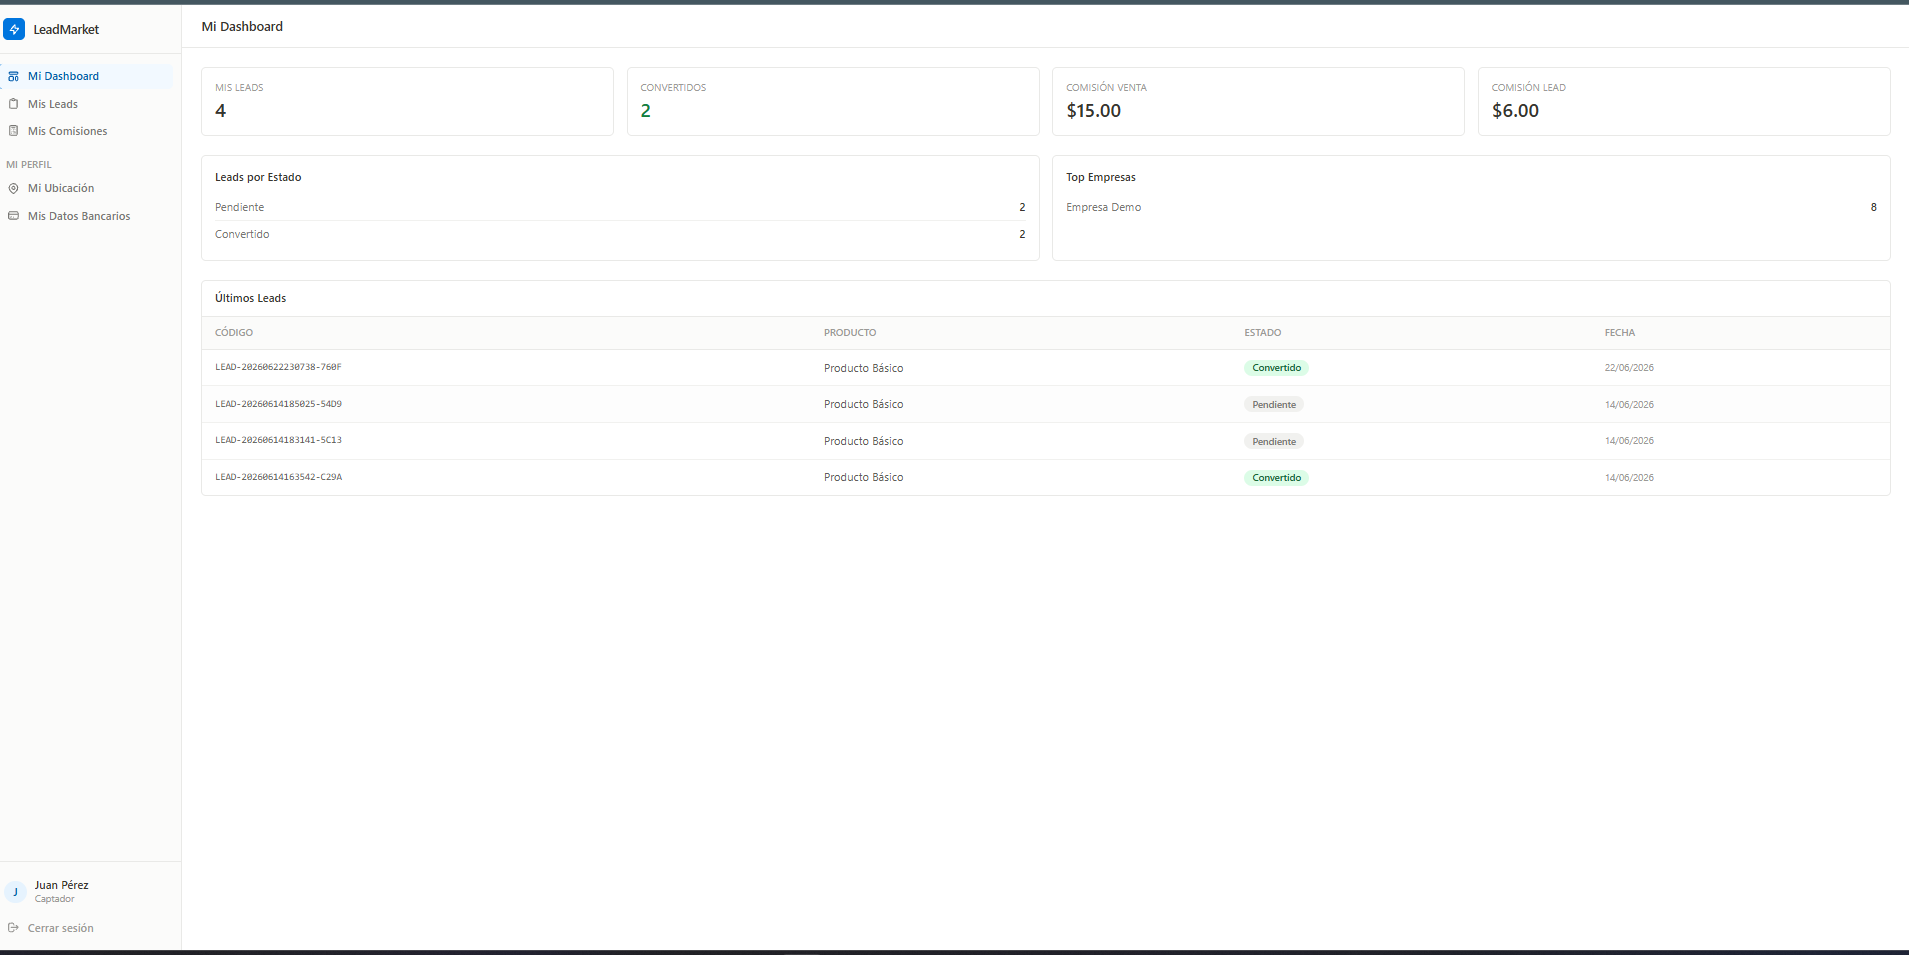Click the Pendiente row in Leads por Estado
Image resolution: width=1909 pixels, height=955 pixels.
[620, 207]
